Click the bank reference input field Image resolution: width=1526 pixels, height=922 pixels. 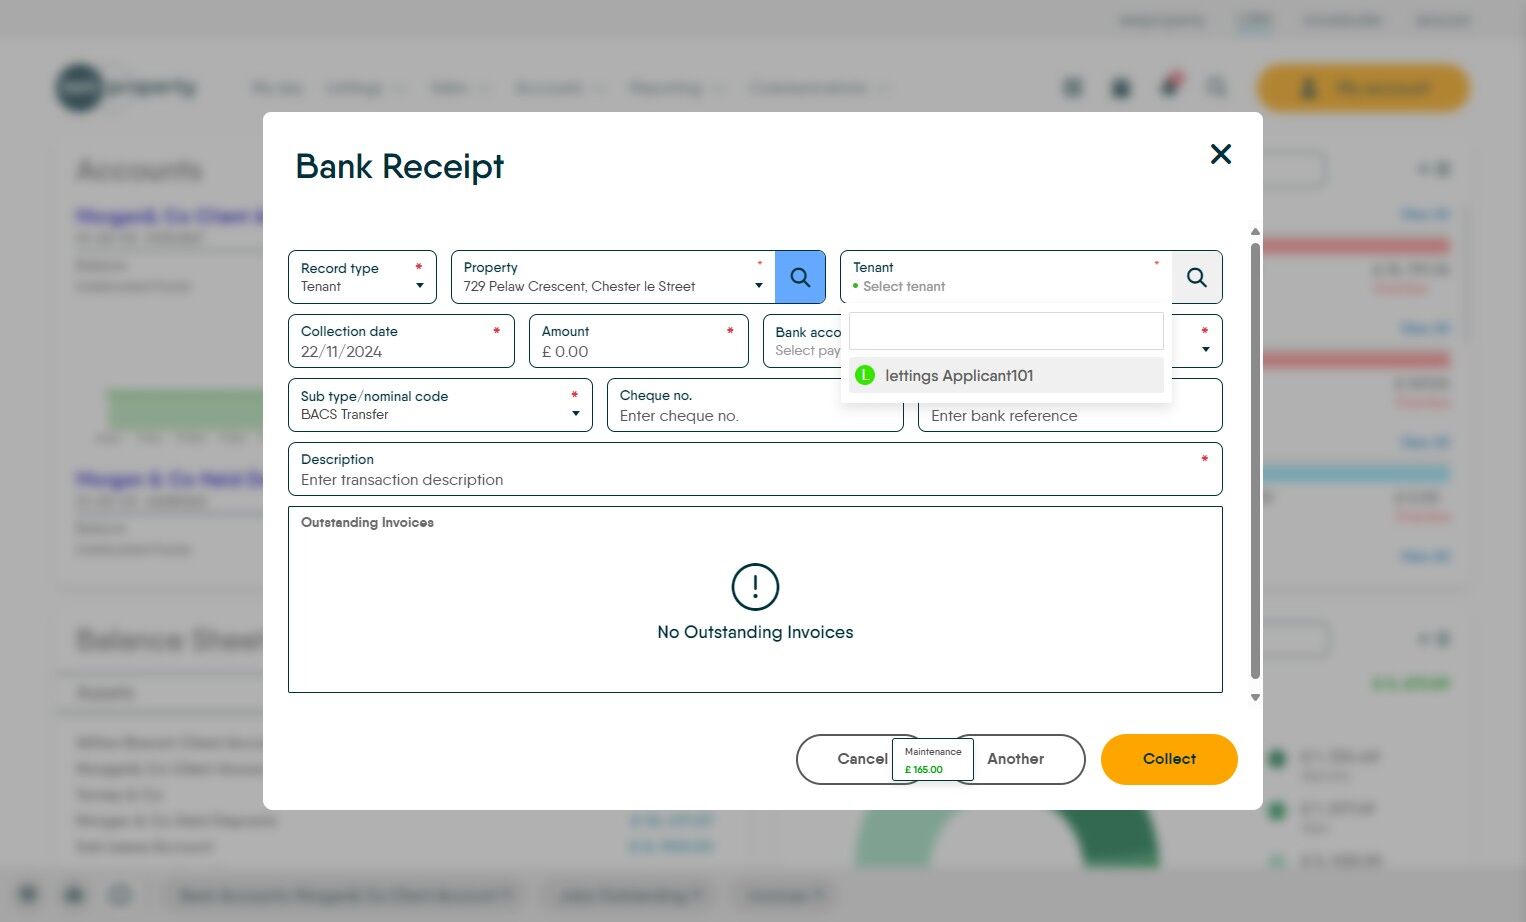[1070, 415]
